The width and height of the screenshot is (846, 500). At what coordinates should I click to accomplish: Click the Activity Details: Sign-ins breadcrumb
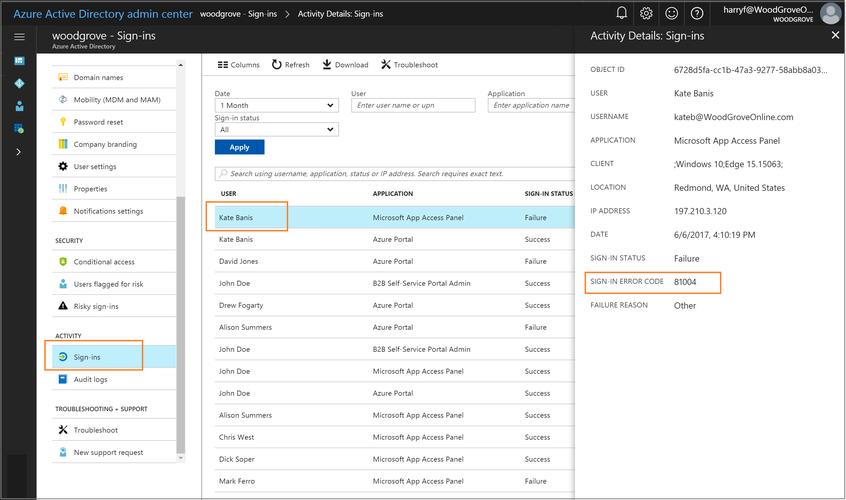[x=340, y=14]
